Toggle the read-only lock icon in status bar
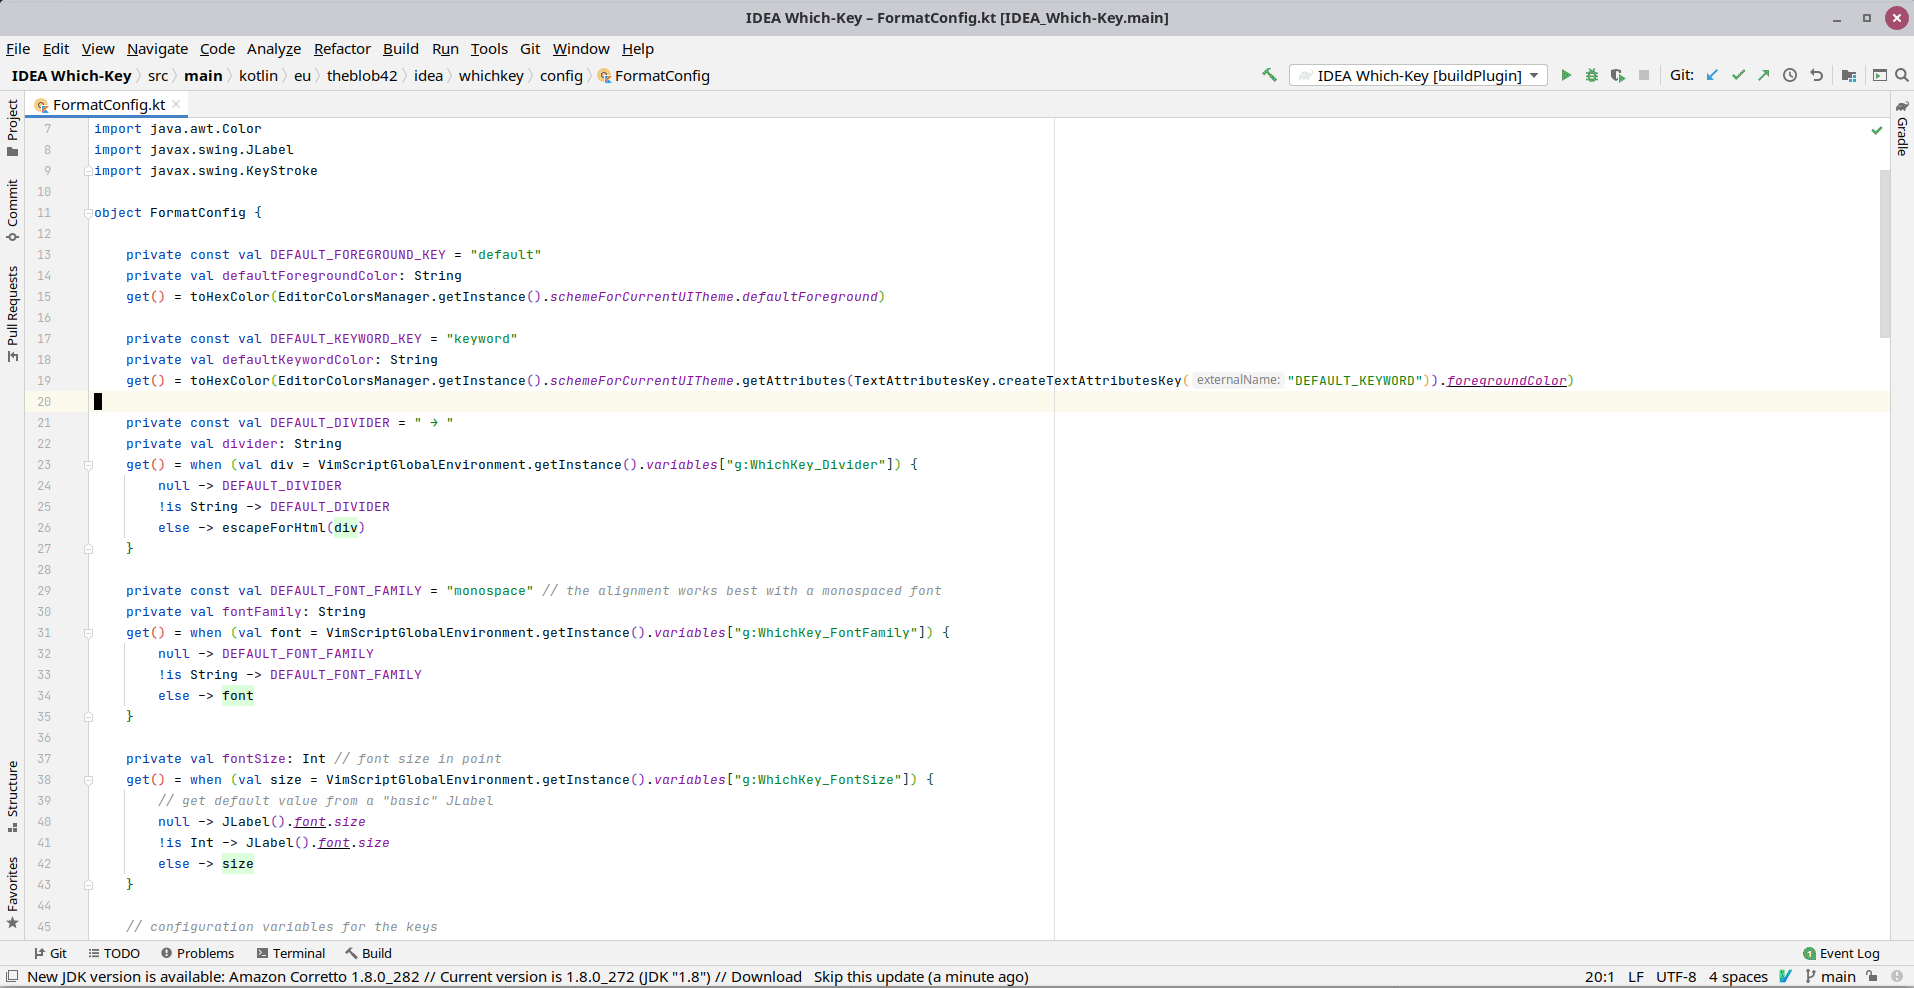This screenshot has height=988, width=1914. coord(1872,977)
